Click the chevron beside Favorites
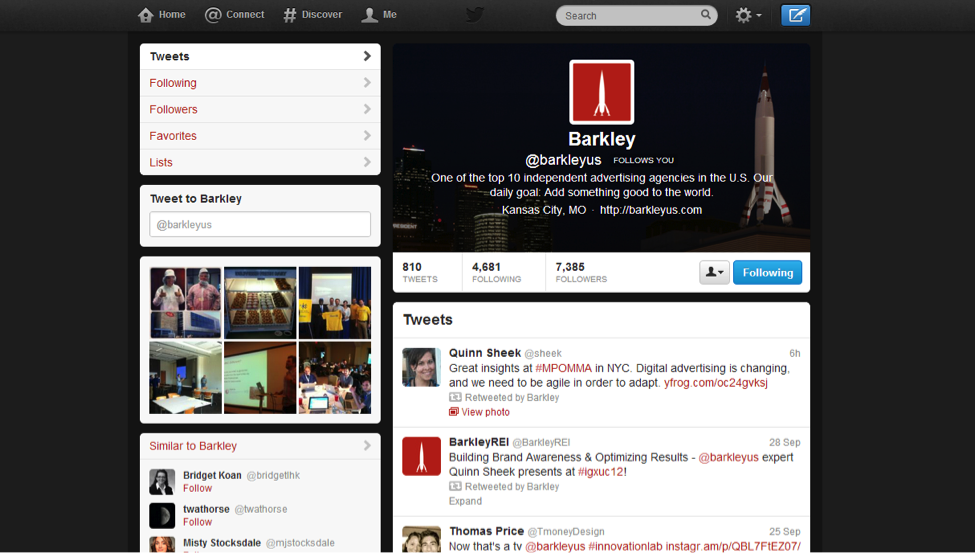The image size is (975, 553). click(367, 136)
